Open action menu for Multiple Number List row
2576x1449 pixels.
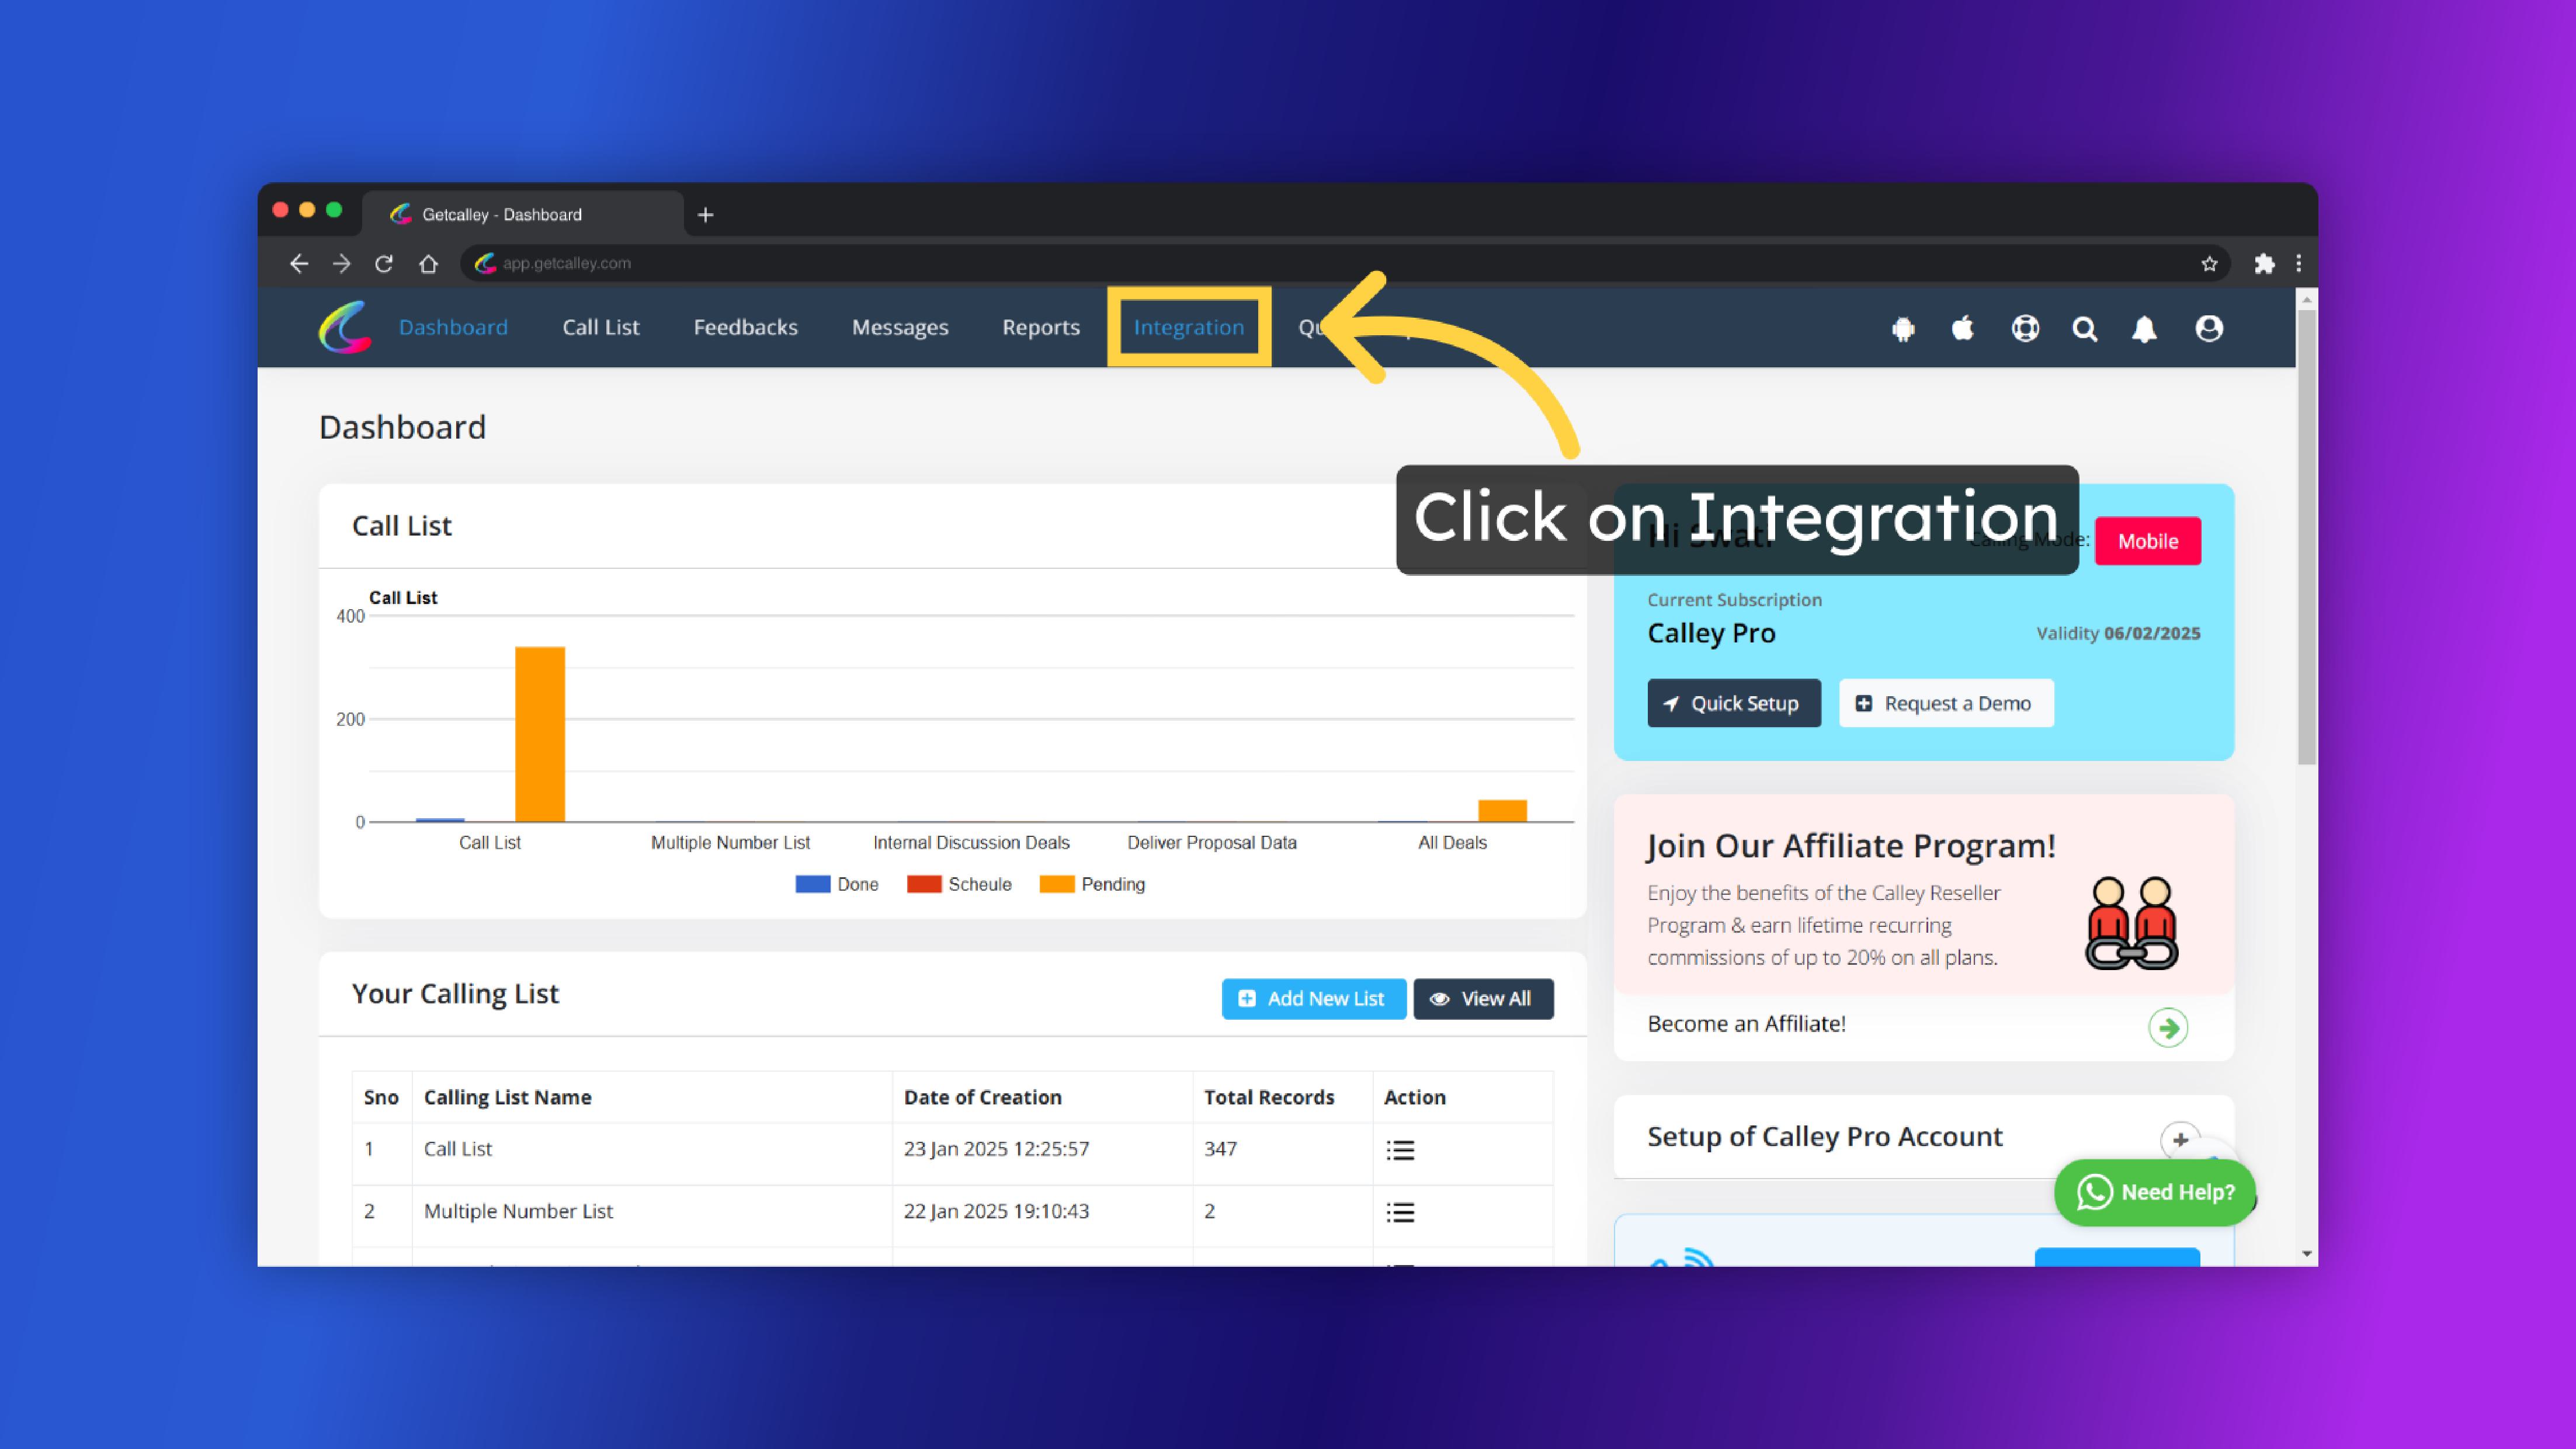click(1400, 1212)
